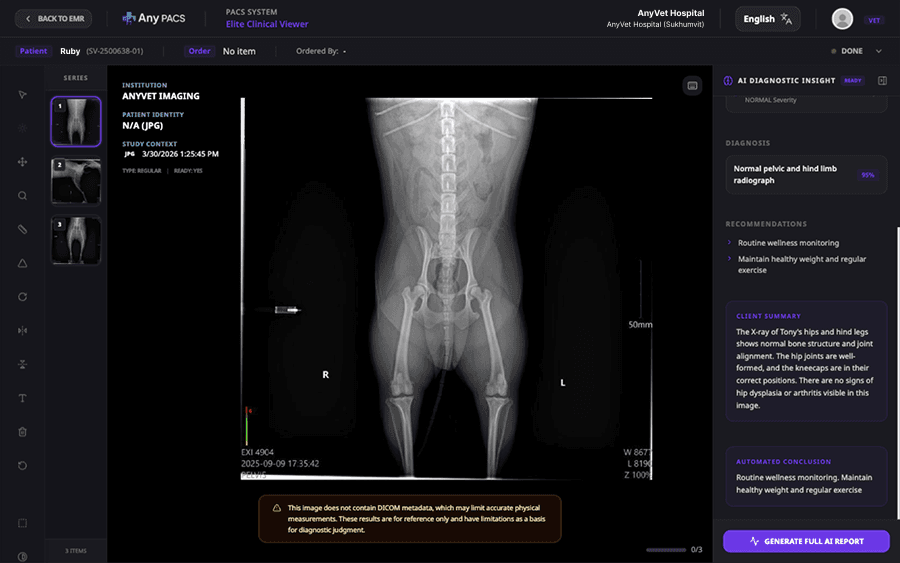Add a text annotation with T tool

(22, 398)
